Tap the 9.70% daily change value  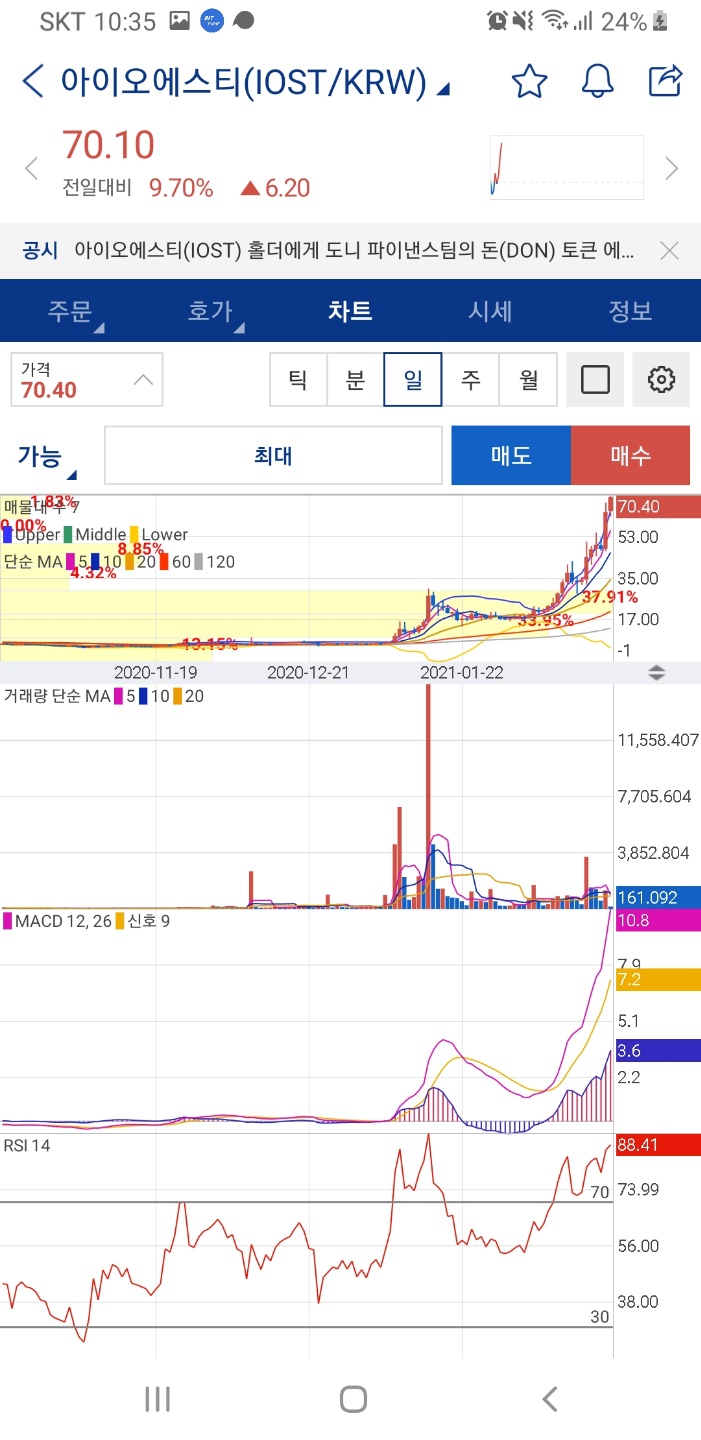[181, 188]
